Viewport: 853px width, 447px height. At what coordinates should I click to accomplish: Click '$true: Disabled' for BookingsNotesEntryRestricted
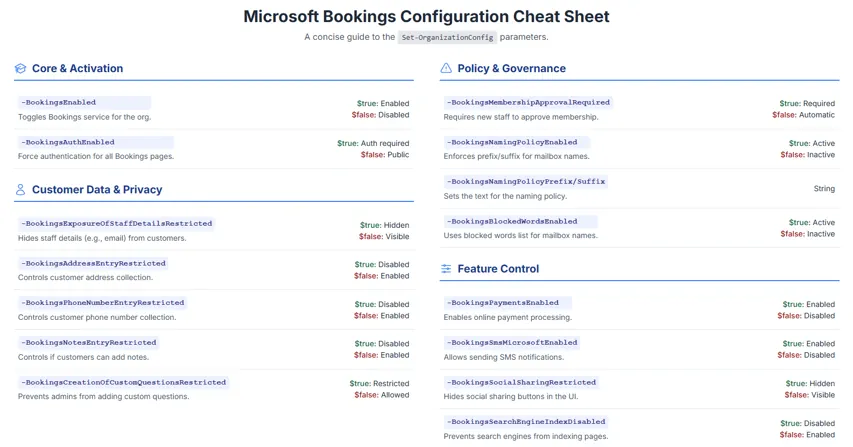coord(382,344)
